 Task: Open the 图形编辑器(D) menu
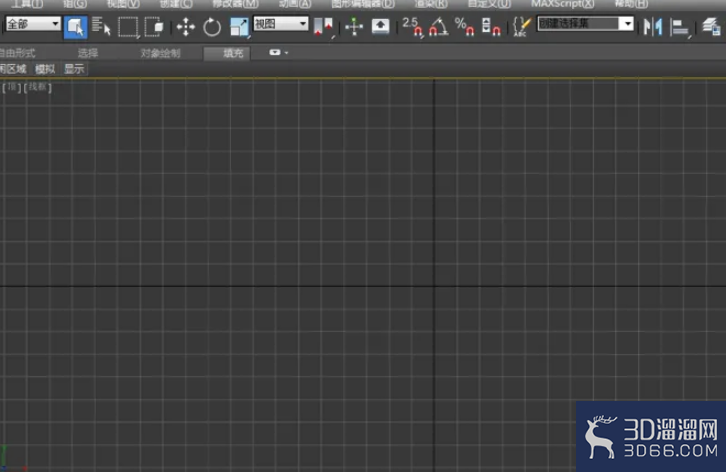point(363,4)
